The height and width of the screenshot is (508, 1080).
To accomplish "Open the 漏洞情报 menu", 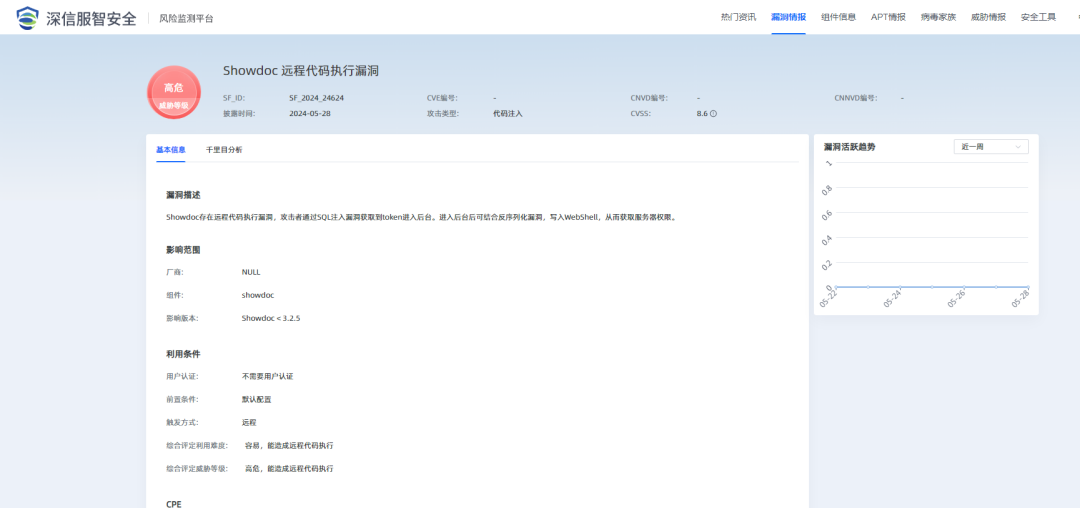I will [x=788, y=17].
